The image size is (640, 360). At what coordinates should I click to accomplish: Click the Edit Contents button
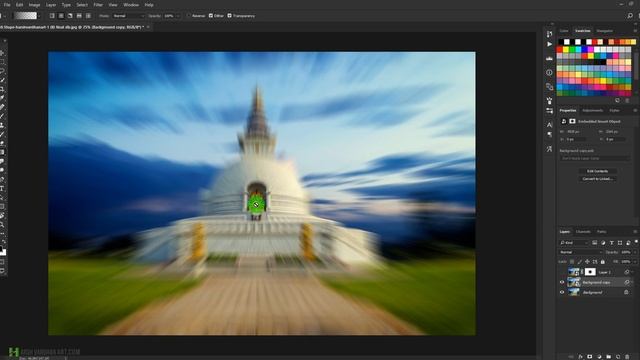[598, 171]
